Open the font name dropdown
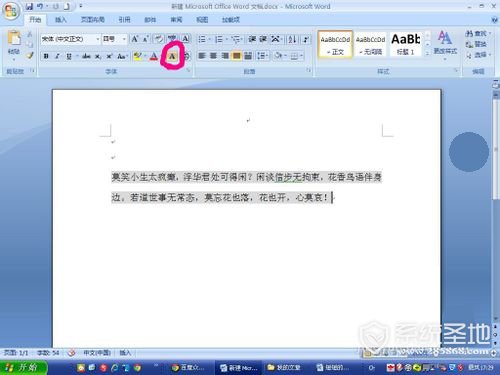Image resolution: width=500 pixels, height=375 pixels. coord(98,39)
